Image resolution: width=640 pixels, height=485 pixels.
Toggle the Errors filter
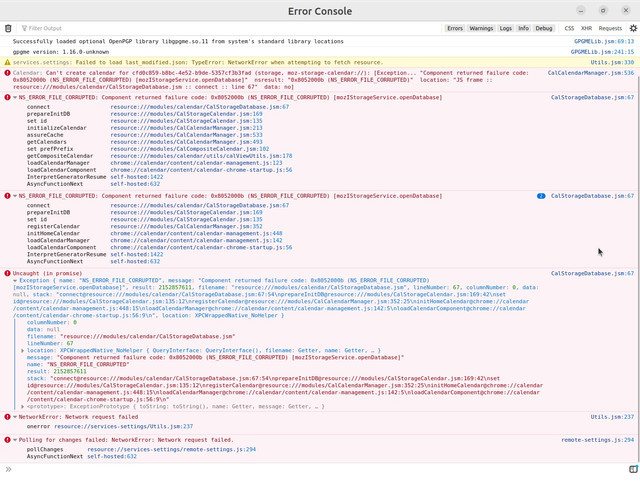pyautogui.click(x=455, y=28)
